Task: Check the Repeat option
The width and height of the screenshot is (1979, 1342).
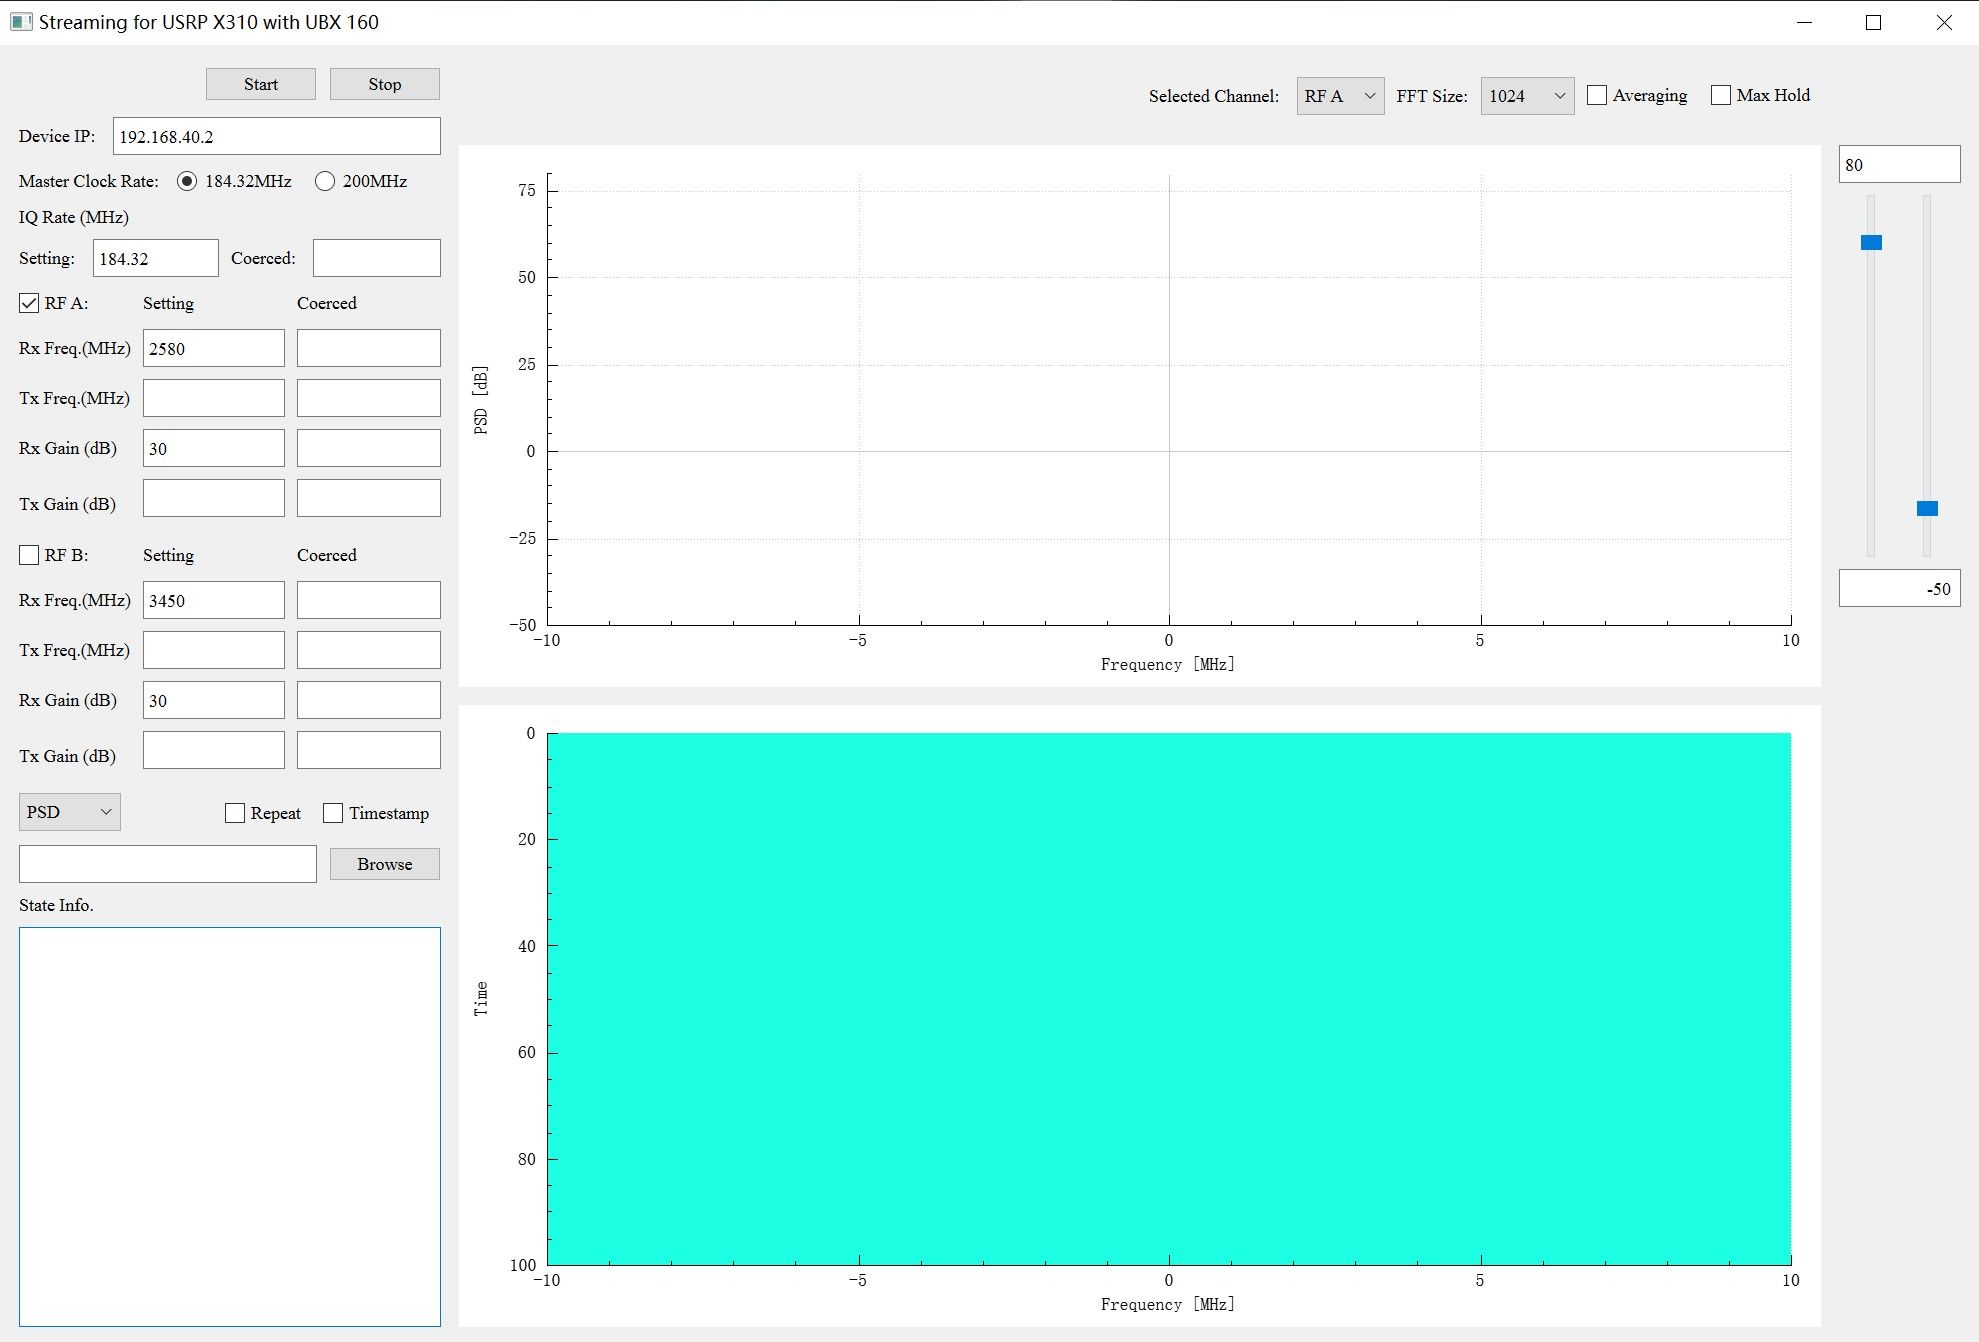Action: point(235,813)
